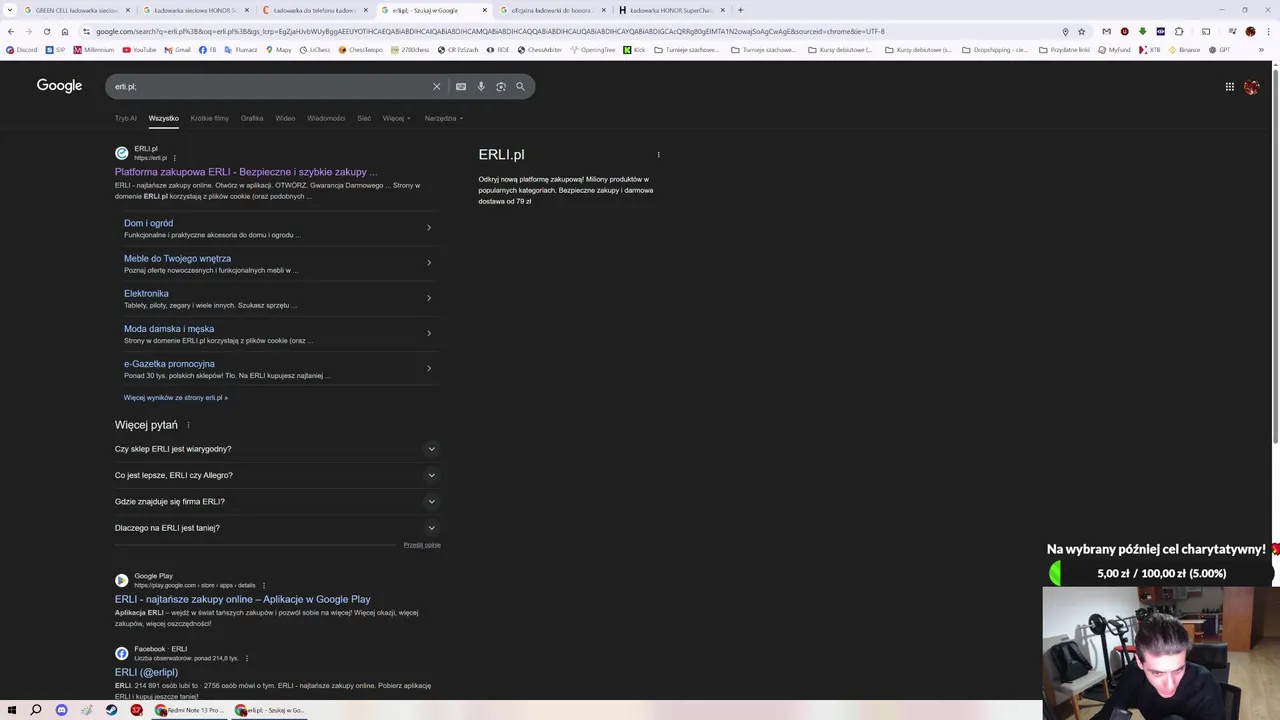Open Discord from the taskbar
Screen dimensions: 1280x720
tap(61, 710)
